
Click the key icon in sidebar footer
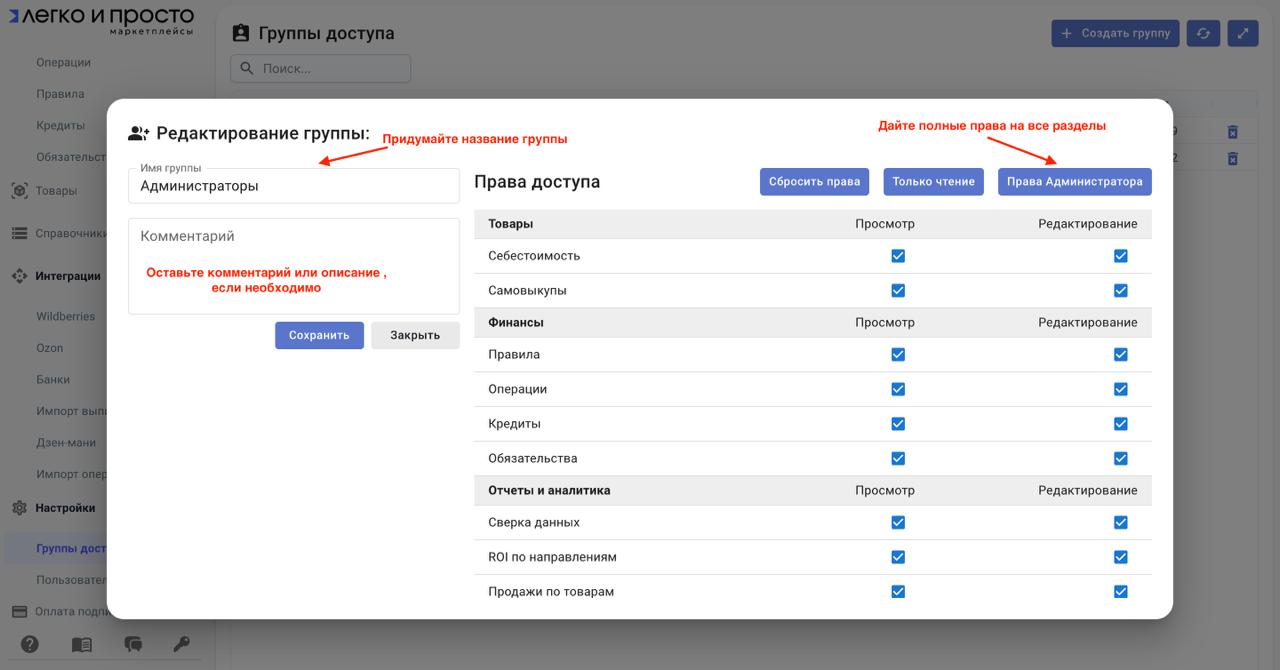[182, 644]
